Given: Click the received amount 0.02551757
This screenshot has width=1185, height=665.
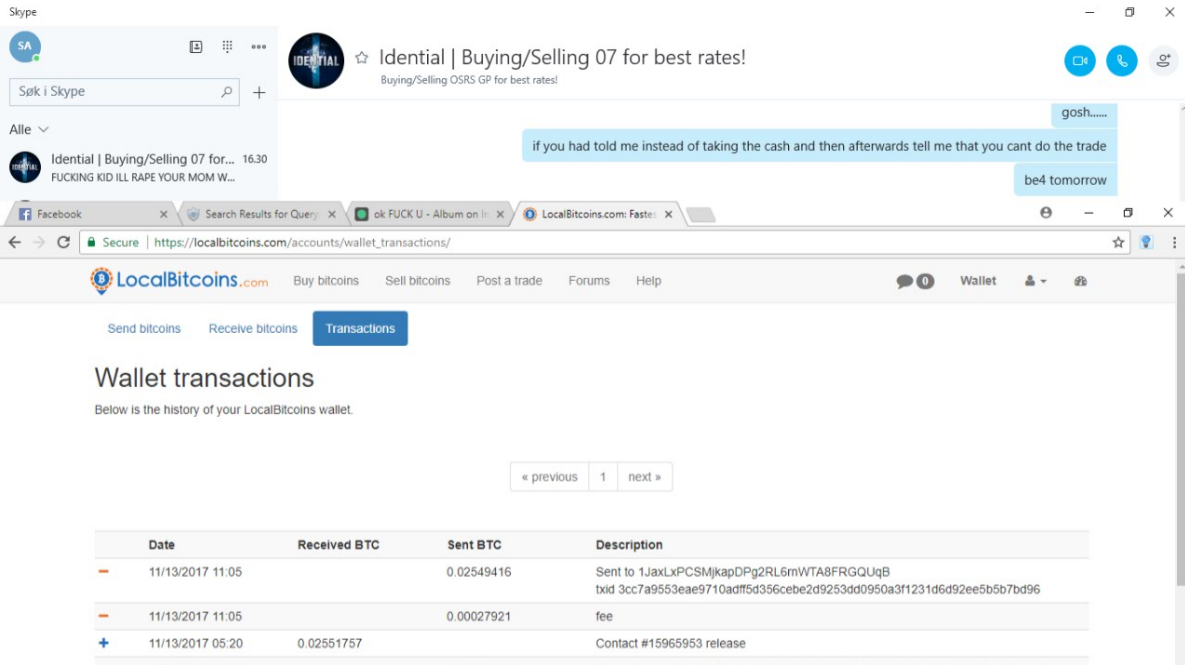Looking at the screenshot, I should [x=330, y=644].
